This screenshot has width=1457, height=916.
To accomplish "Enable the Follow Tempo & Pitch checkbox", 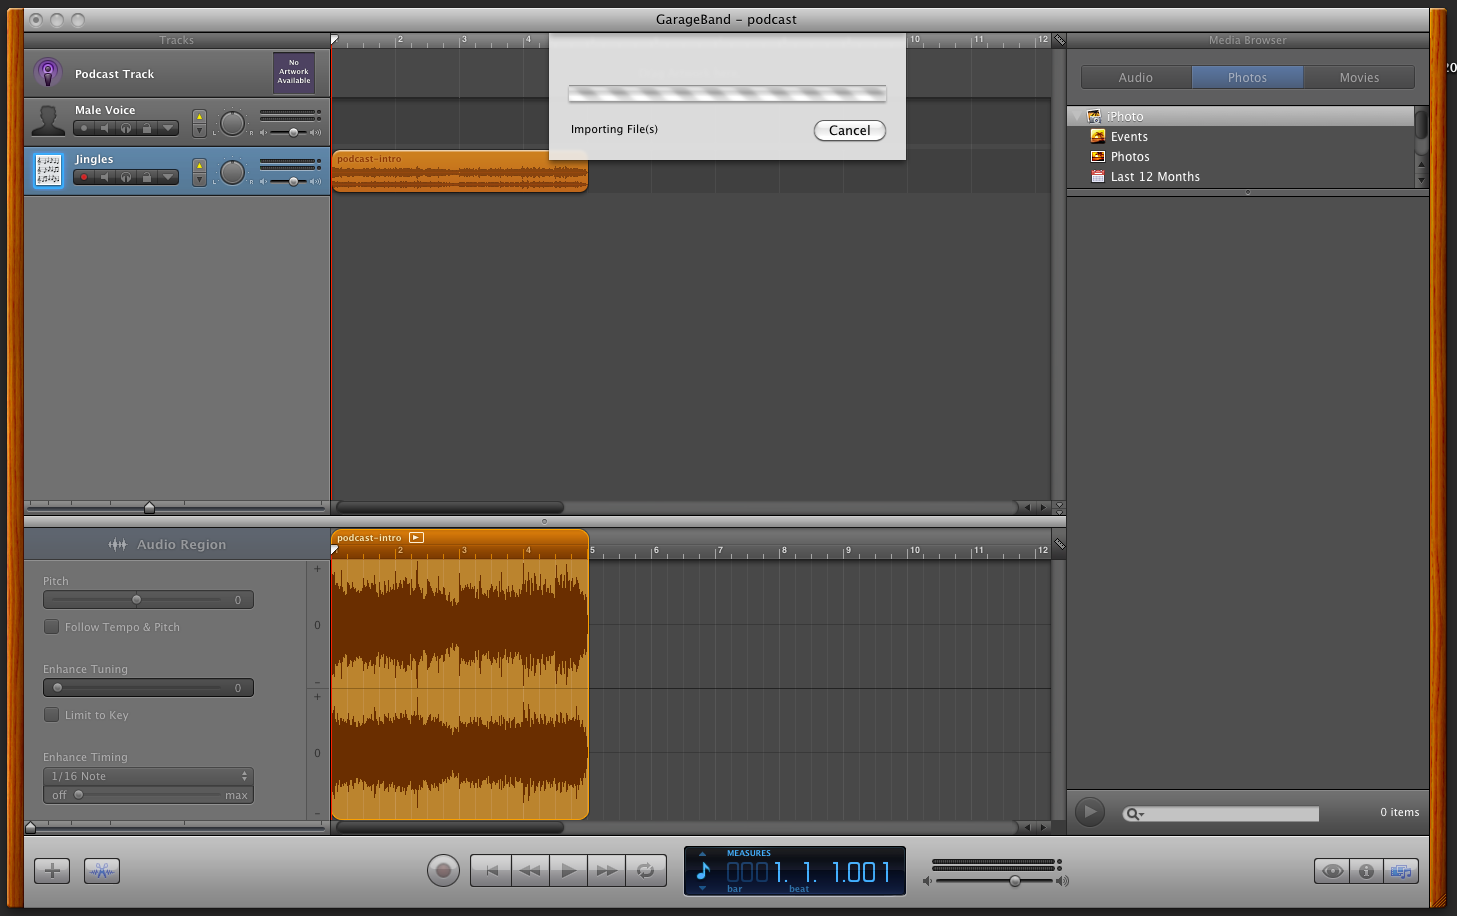I will [x=51, y=626].
